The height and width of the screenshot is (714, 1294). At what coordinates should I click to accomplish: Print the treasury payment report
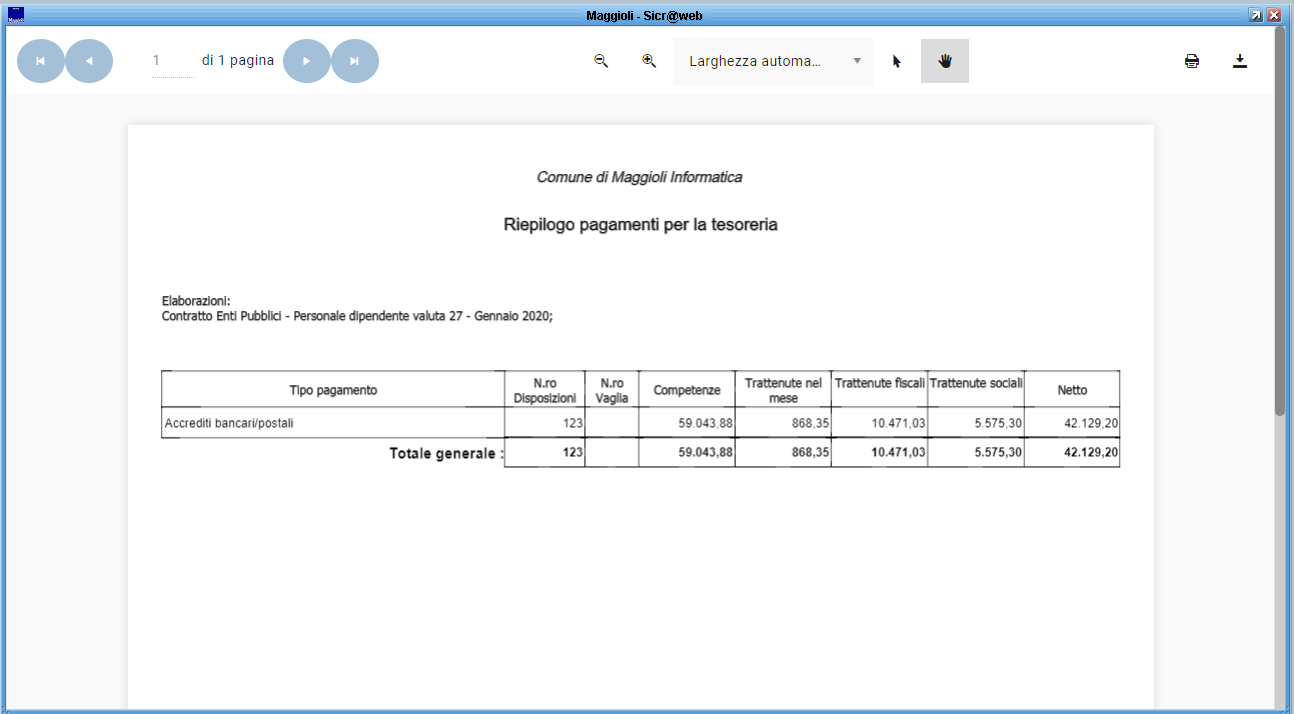point(1192,61)
